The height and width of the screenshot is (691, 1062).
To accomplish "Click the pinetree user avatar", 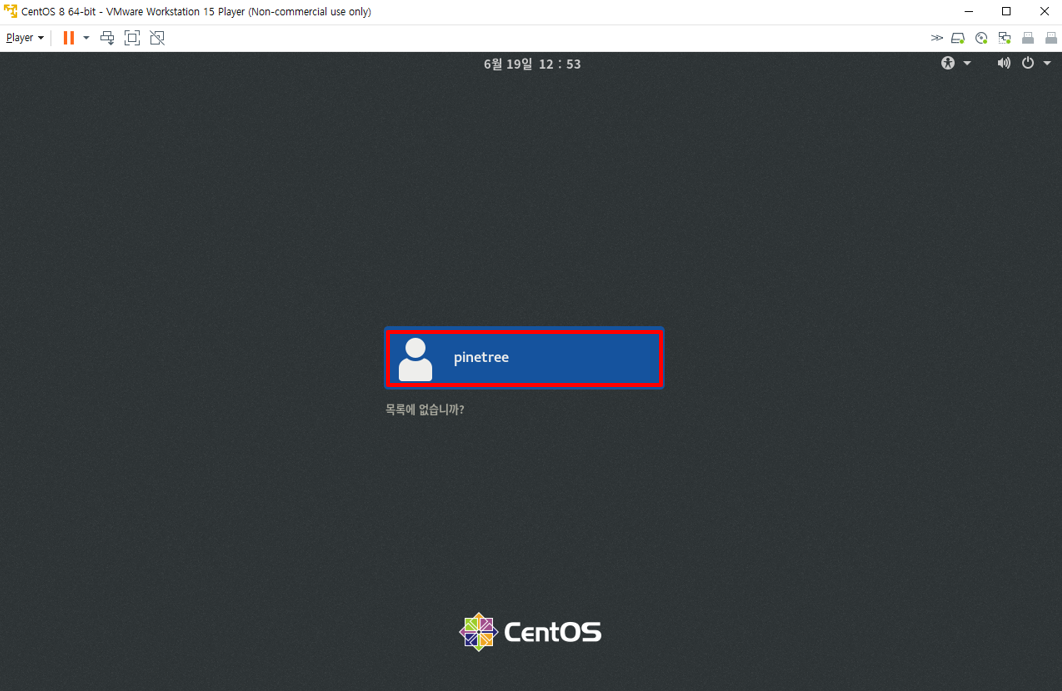I will [415, 359].
